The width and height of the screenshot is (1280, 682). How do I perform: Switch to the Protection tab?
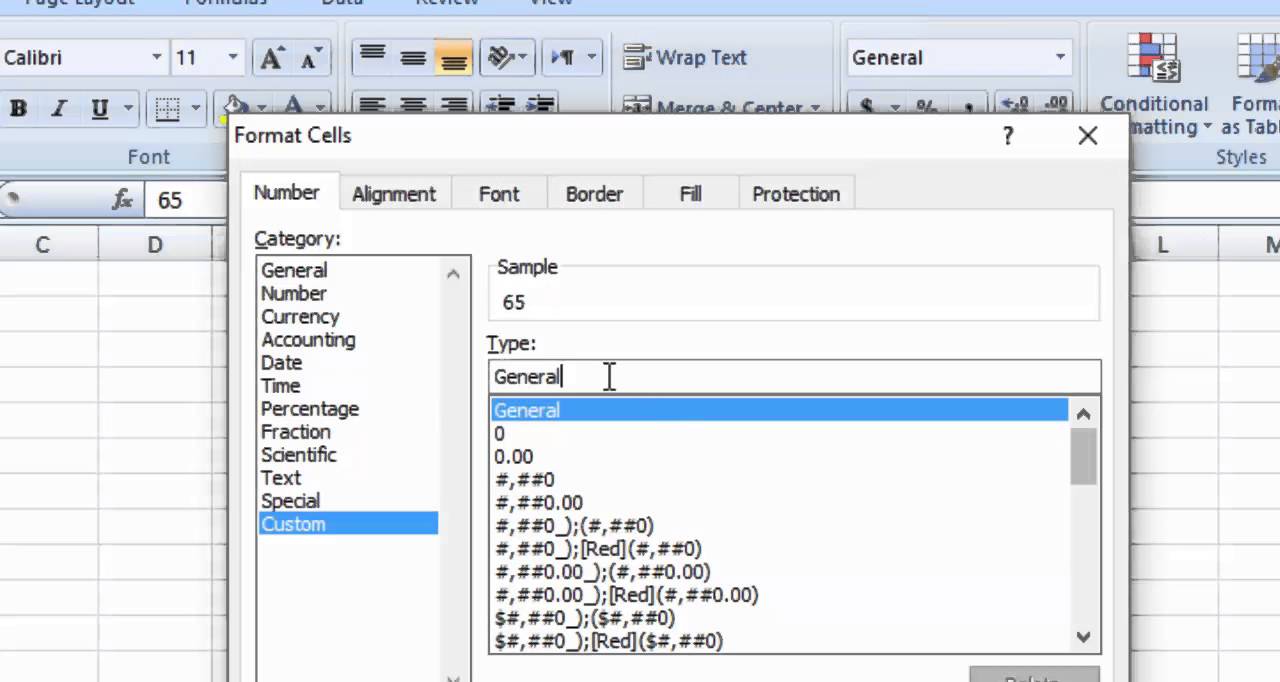(796, 194)
